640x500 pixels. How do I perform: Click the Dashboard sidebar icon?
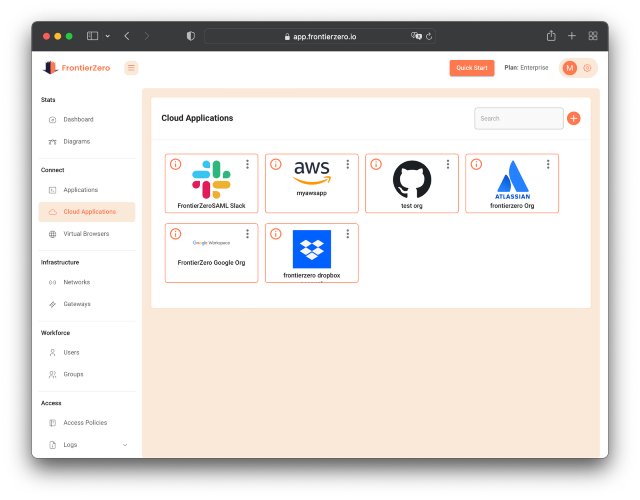(x=52, y=120)
